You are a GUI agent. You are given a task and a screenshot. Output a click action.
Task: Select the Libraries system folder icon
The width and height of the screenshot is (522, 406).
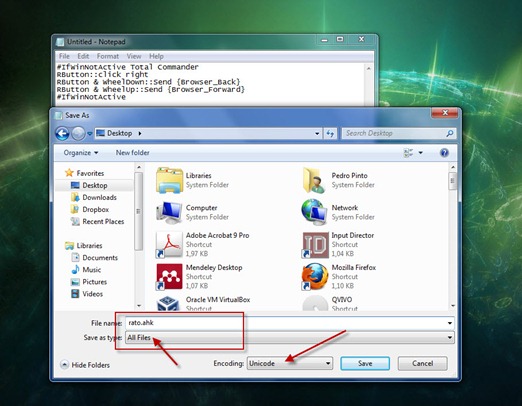[x=170, y=180]
